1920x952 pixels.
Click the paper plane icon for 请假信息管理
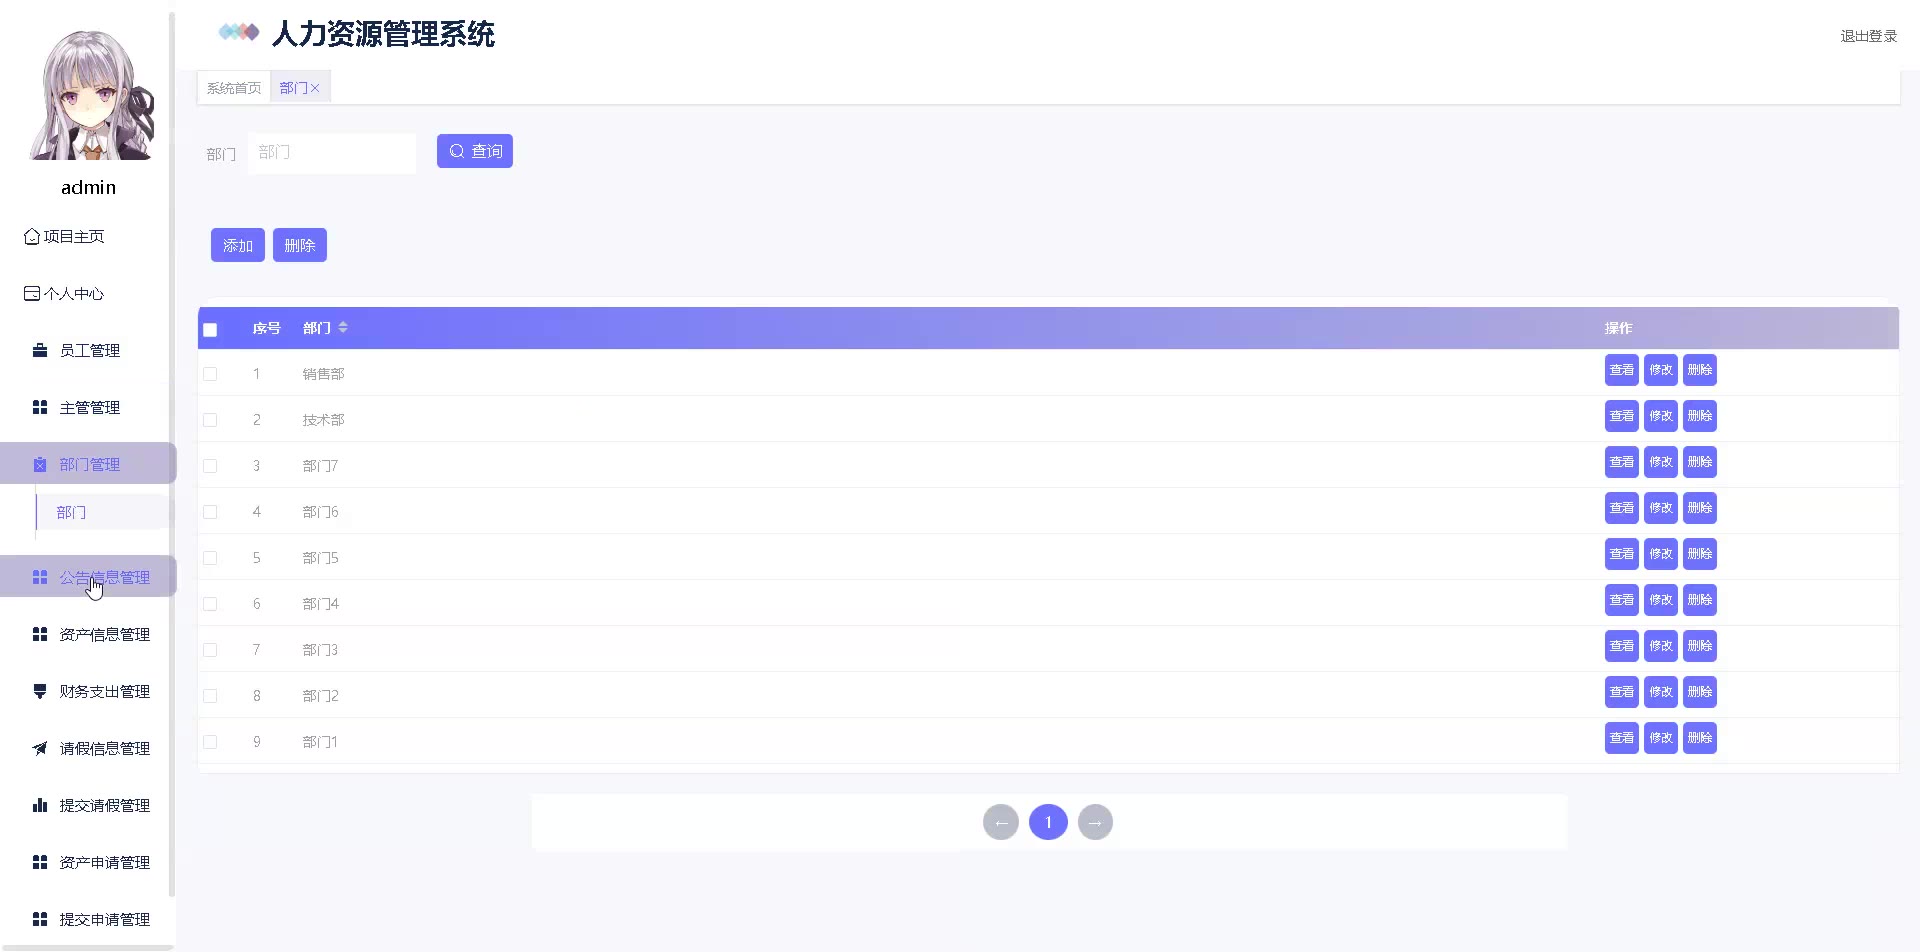(x=40, y=748)
